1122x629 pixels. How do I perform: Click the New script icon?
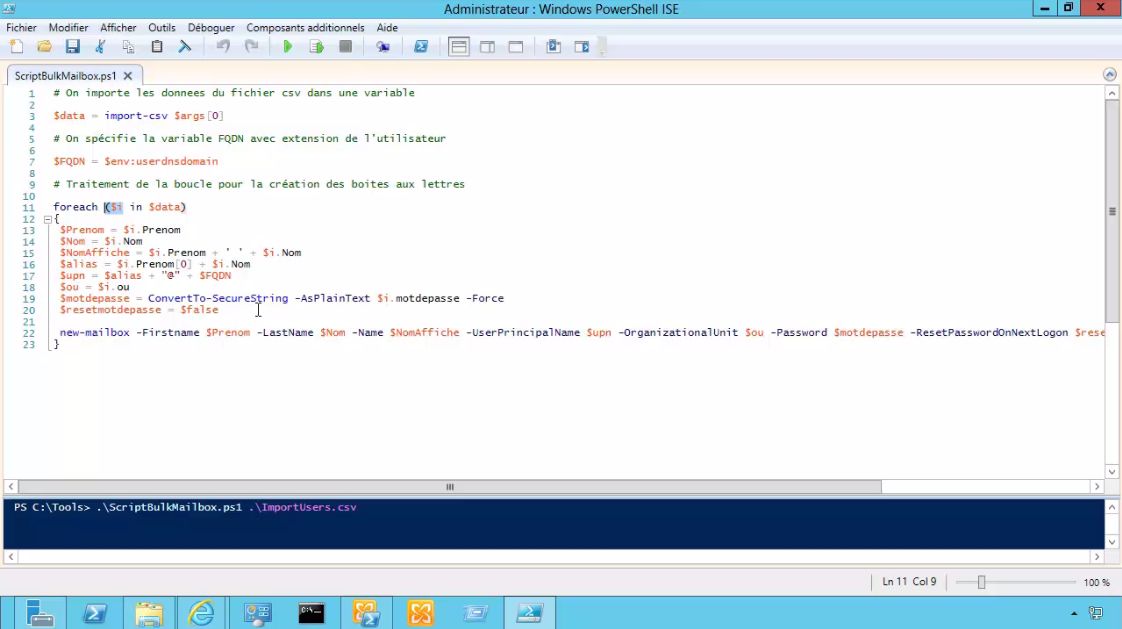[16, 47]
